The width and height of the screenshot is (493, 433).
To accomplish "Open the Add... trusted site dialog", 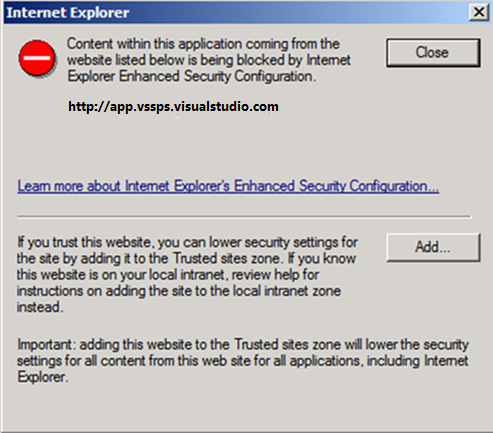I will 433,247.
